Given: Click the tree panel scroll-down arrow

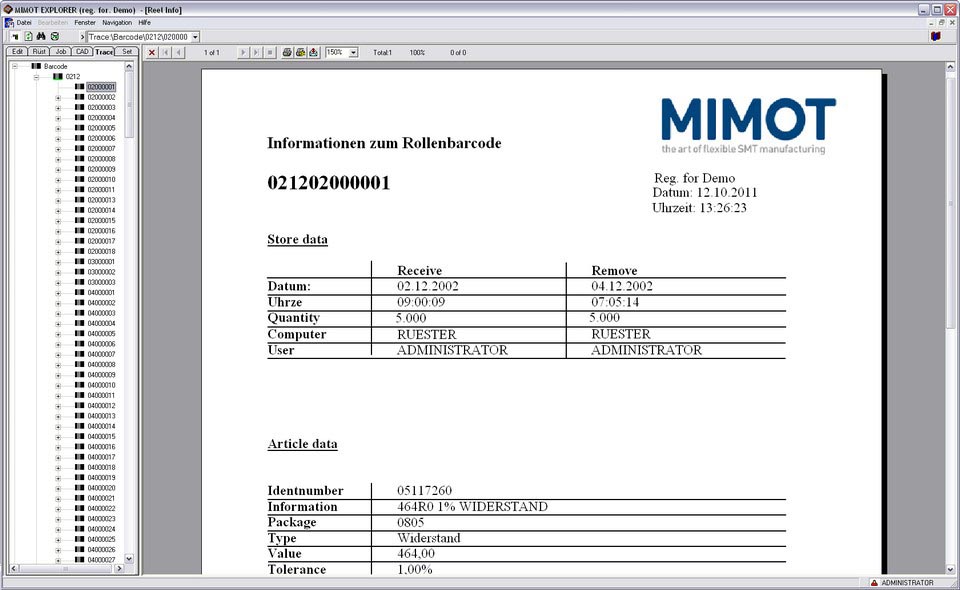Looking at the screenshot, I should [129, 558].
